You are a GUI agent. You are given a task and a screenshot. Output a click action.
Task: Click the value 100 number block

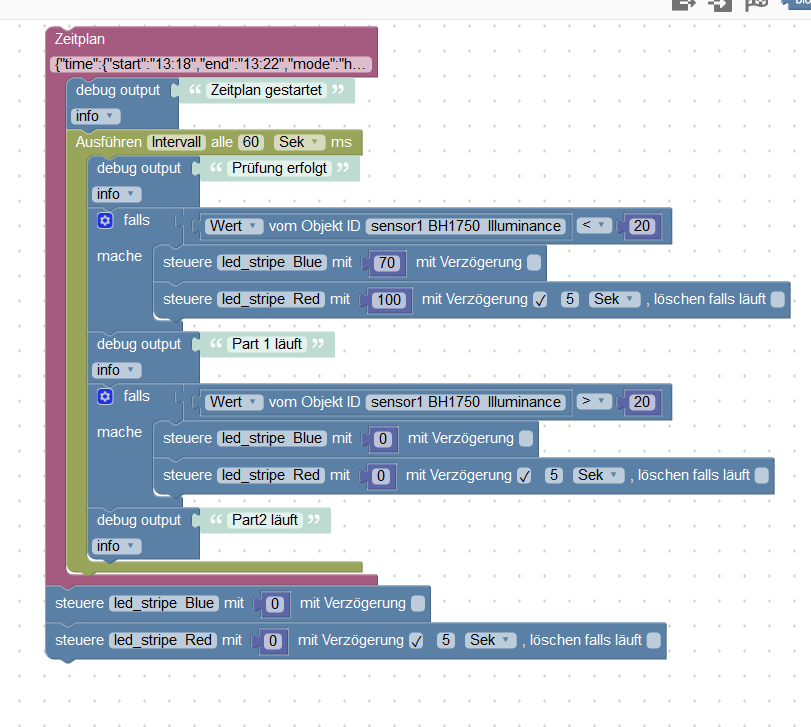tap(389, 300)
